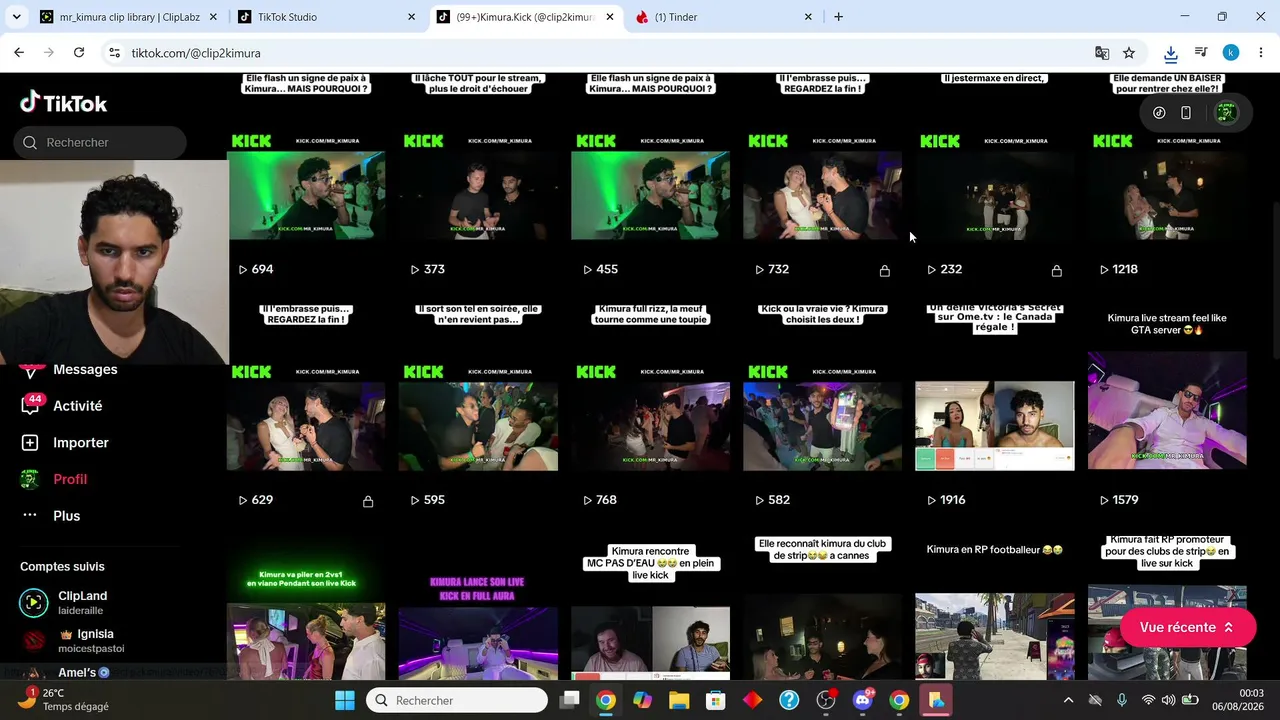
Task: Open Messages in the sidebar
Action: tap(85, 369)
